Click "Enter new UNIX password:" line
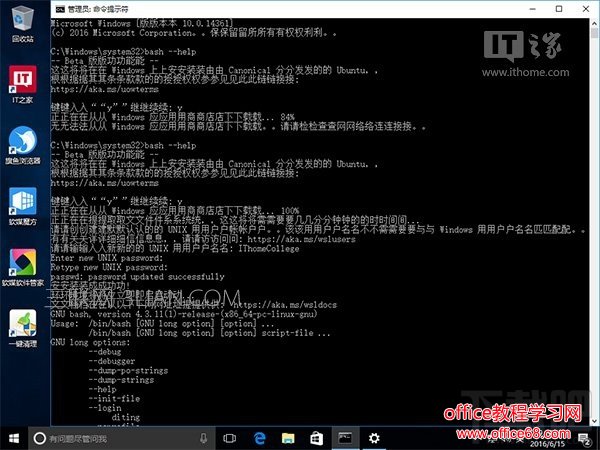The height and width of the screenshot is (450, 600). pyautogui.click(x=107, y=258)
